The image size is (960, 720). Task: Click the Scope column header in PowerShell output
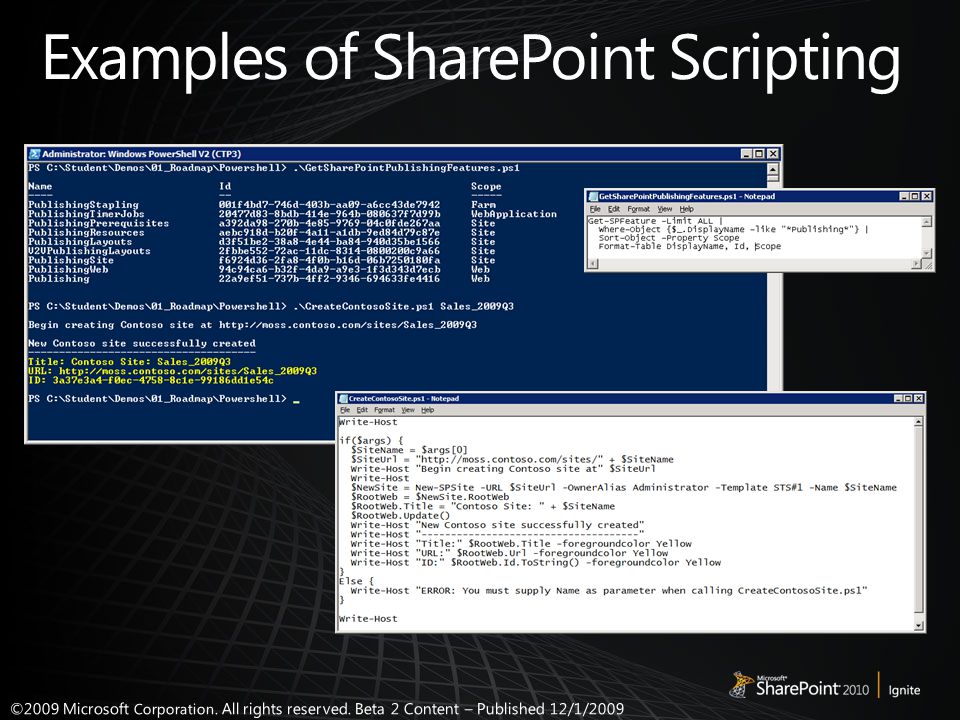coord(486,186)
